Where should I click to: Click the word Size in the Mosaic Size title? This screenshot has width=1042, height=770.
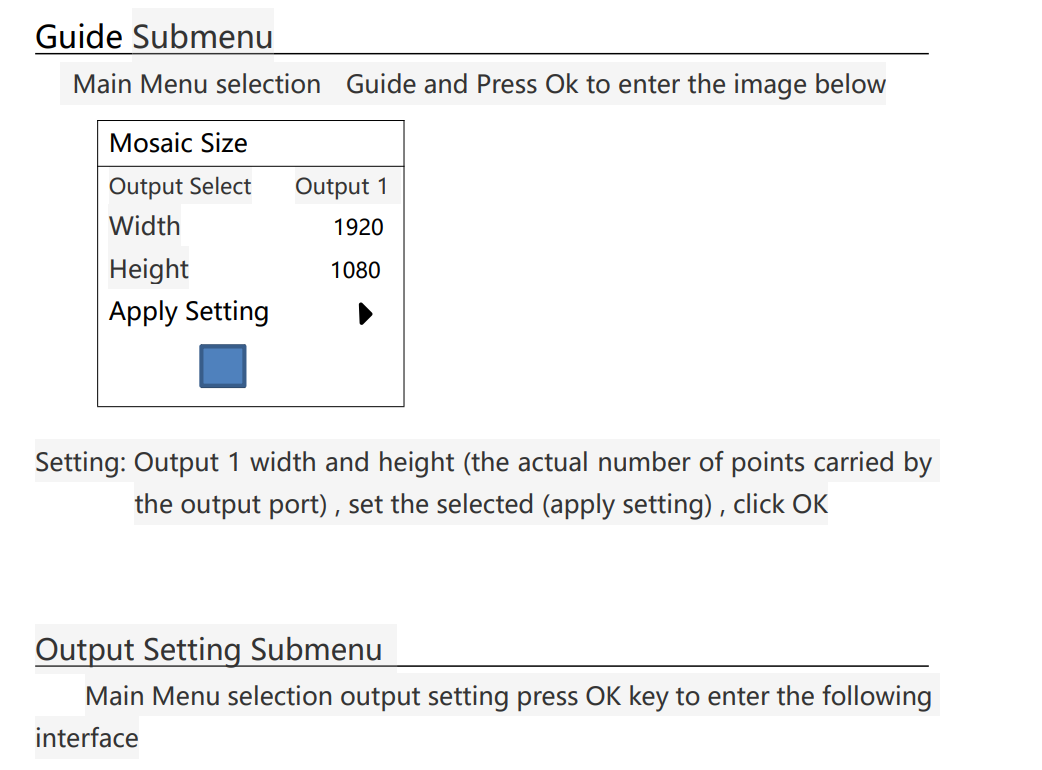pos(223,144)
